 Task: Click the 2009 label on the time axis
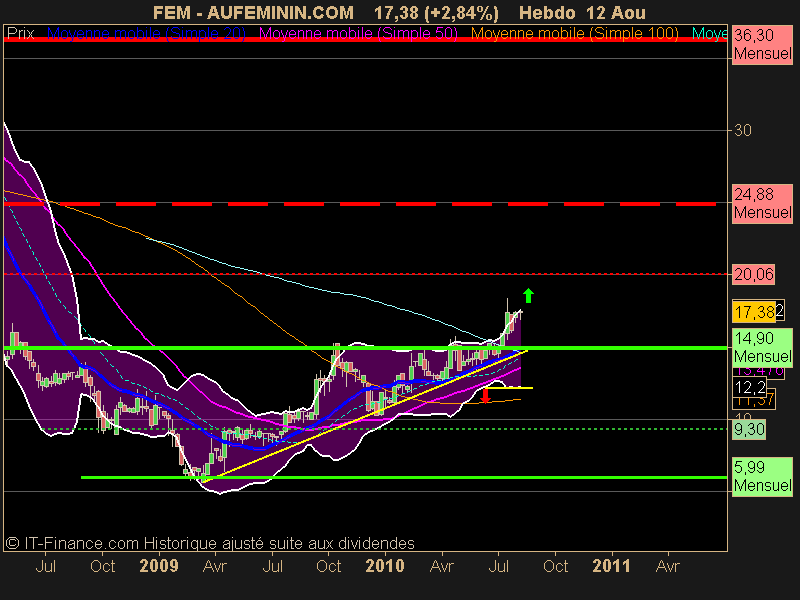point(159,566)
